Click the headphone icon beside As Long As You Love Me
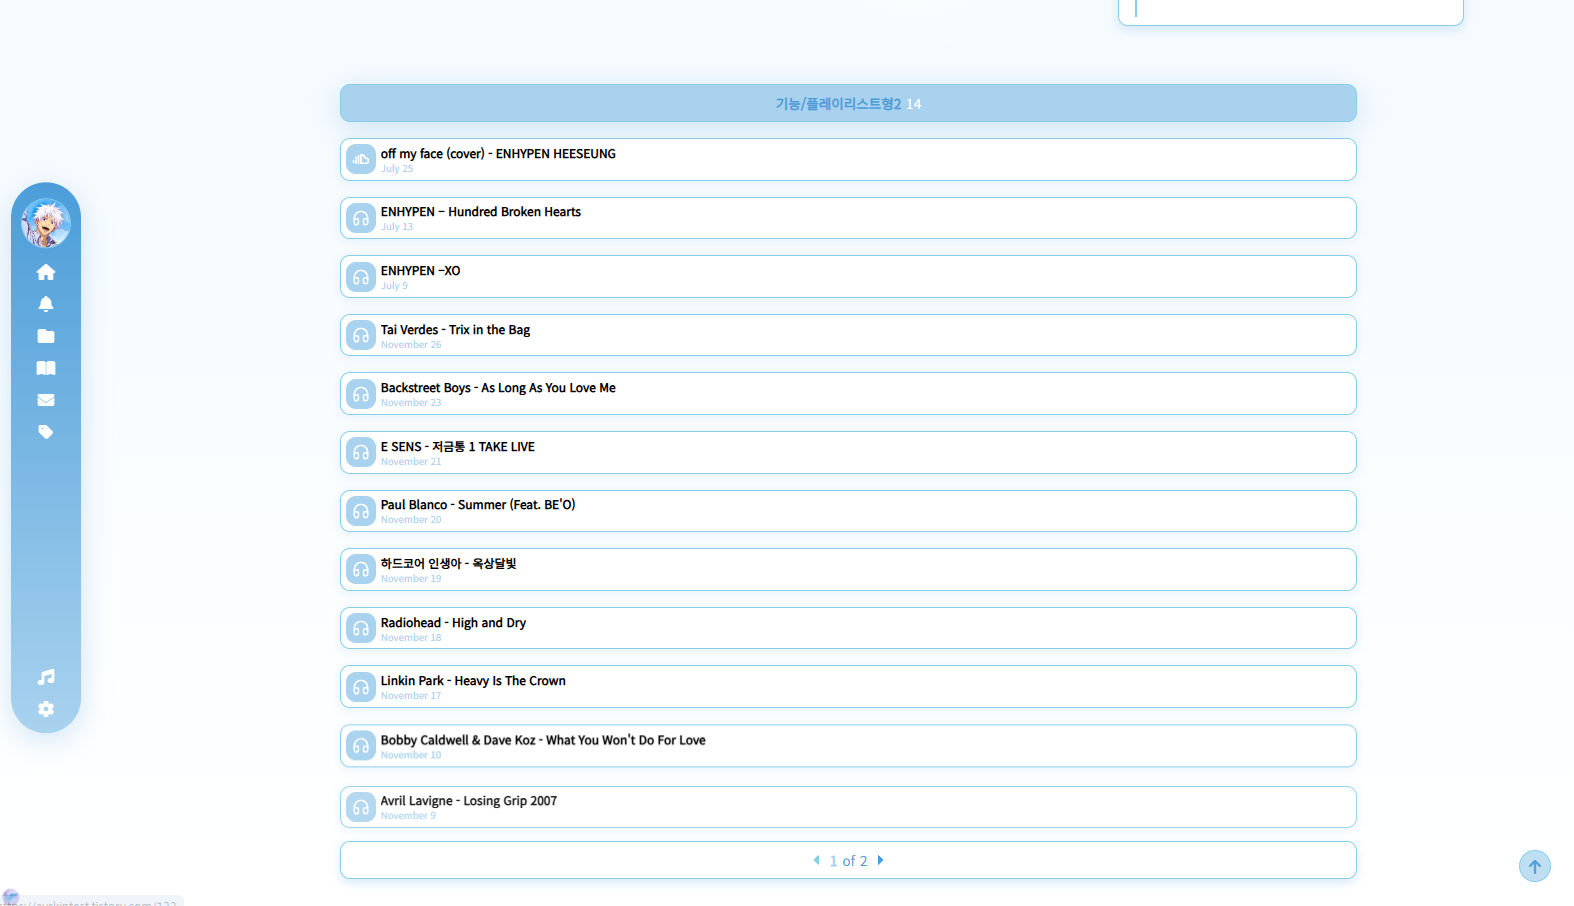 pyautogui.click(x=361, y=394)
